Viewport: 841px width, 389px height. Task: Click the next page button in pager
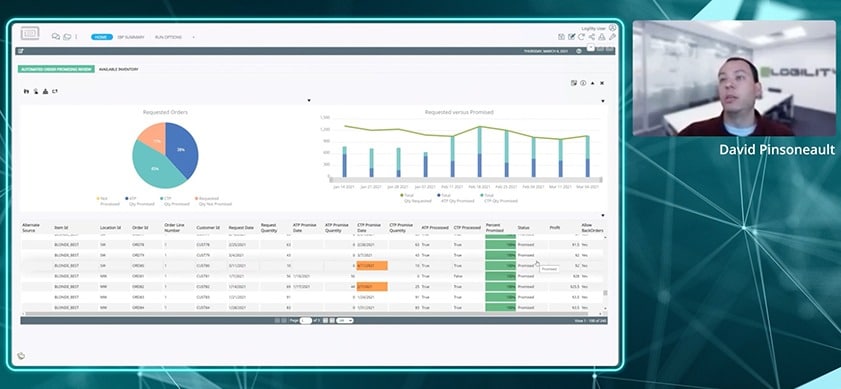pos(326,320)
